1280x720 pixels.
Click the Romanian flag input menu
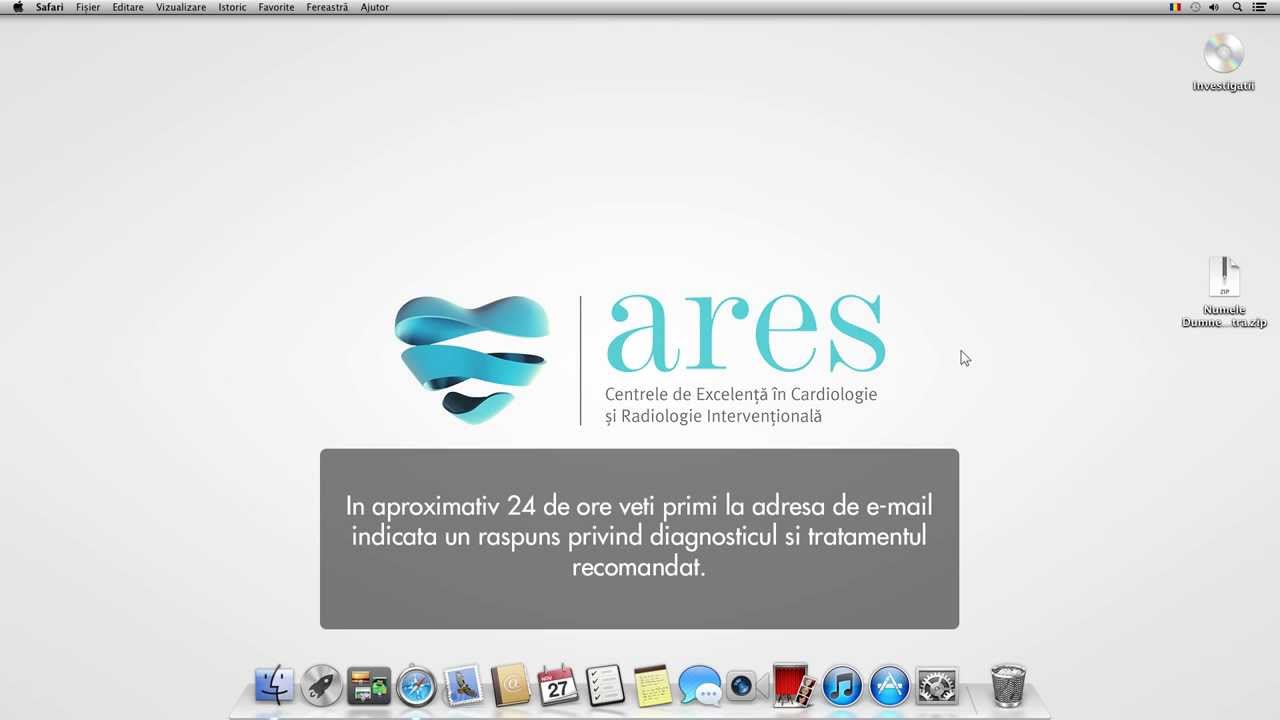1175,7
